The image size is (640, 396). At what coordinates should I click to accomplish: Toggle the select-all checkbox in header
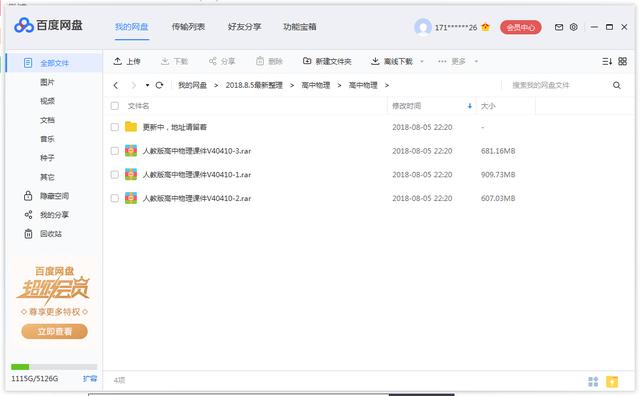click(115, 106)
